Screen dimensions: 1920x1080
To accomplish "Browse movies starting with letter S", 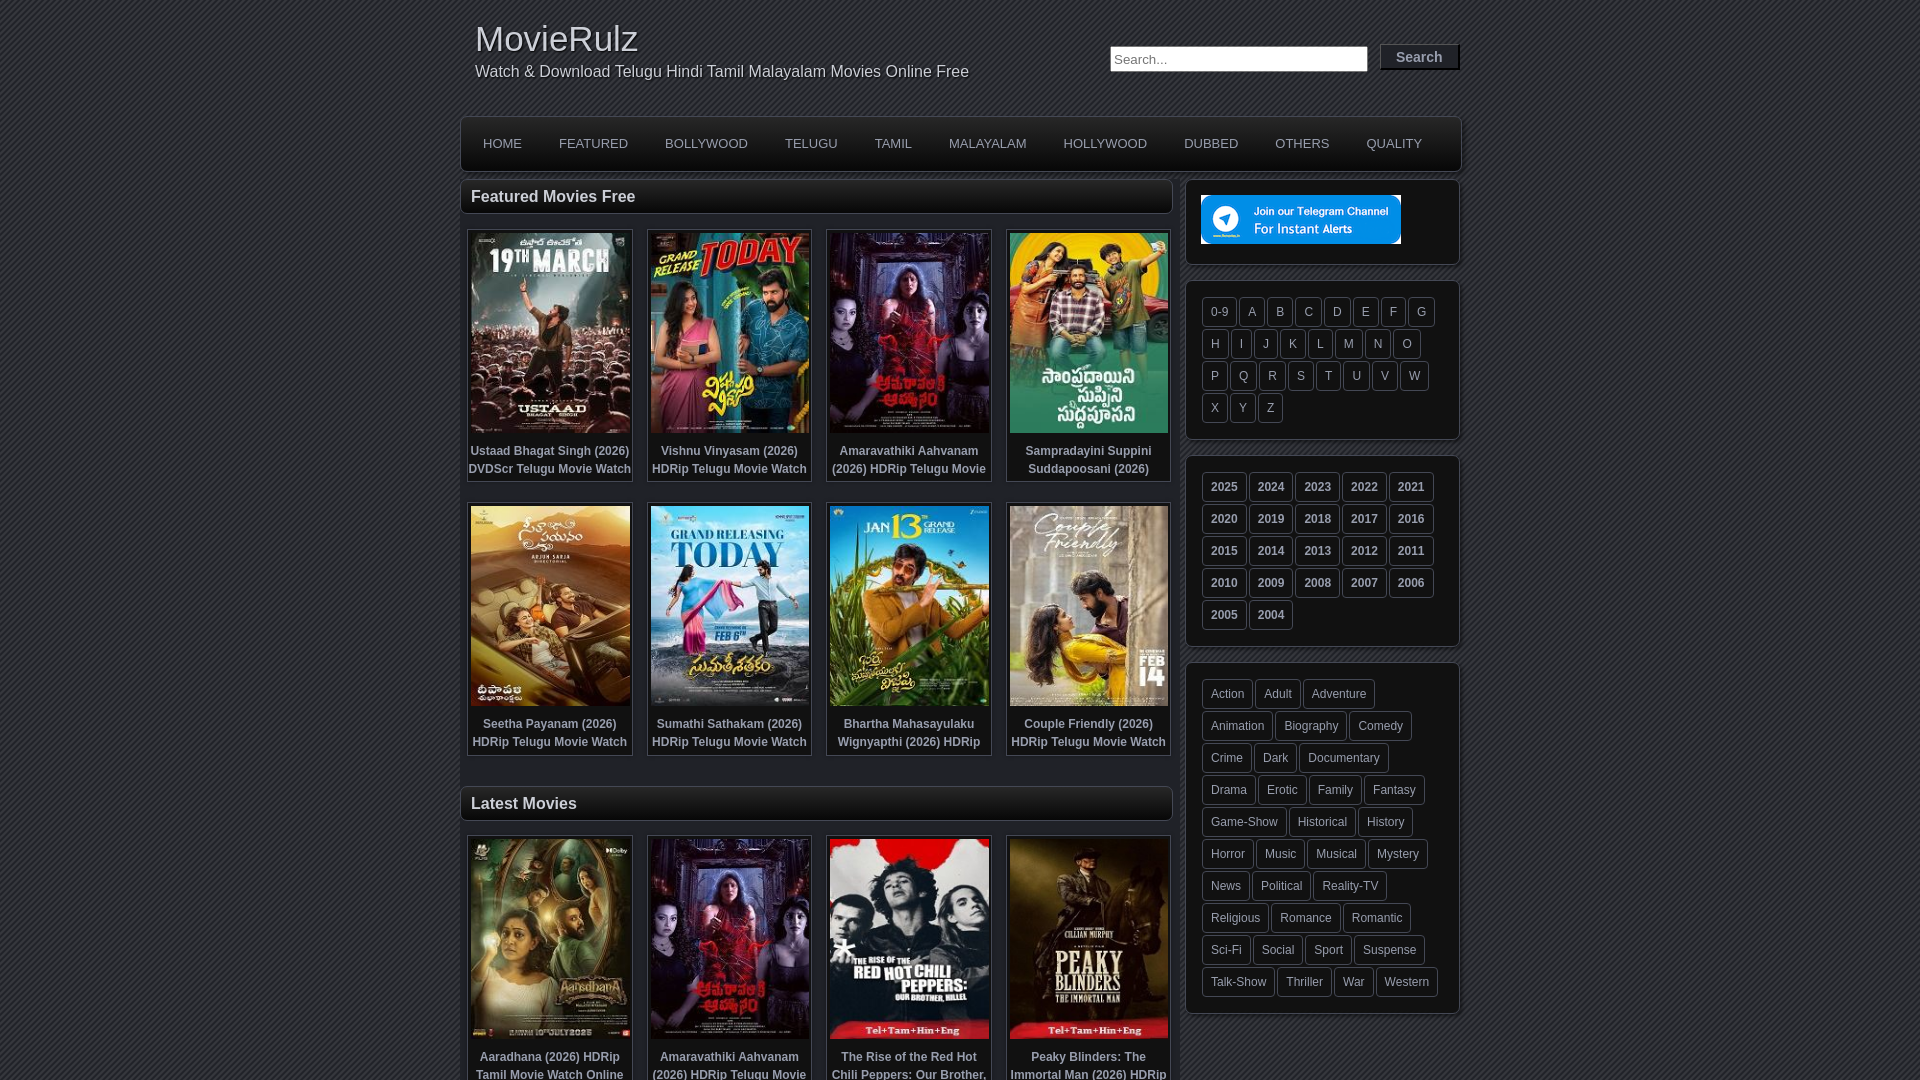I will (1300, 376).
